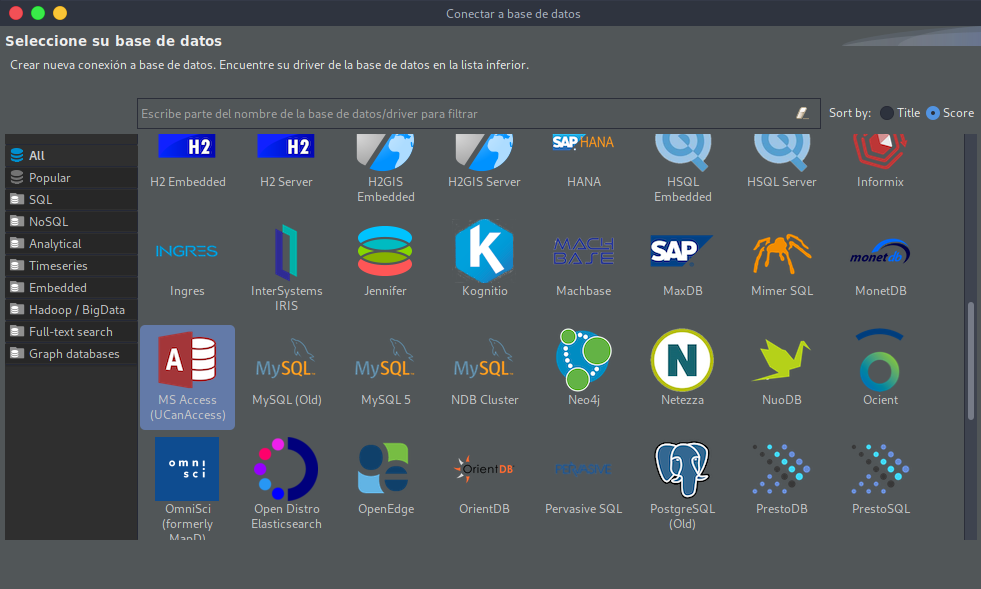
Task: Select Full-text search category
Action: (71, 332)
